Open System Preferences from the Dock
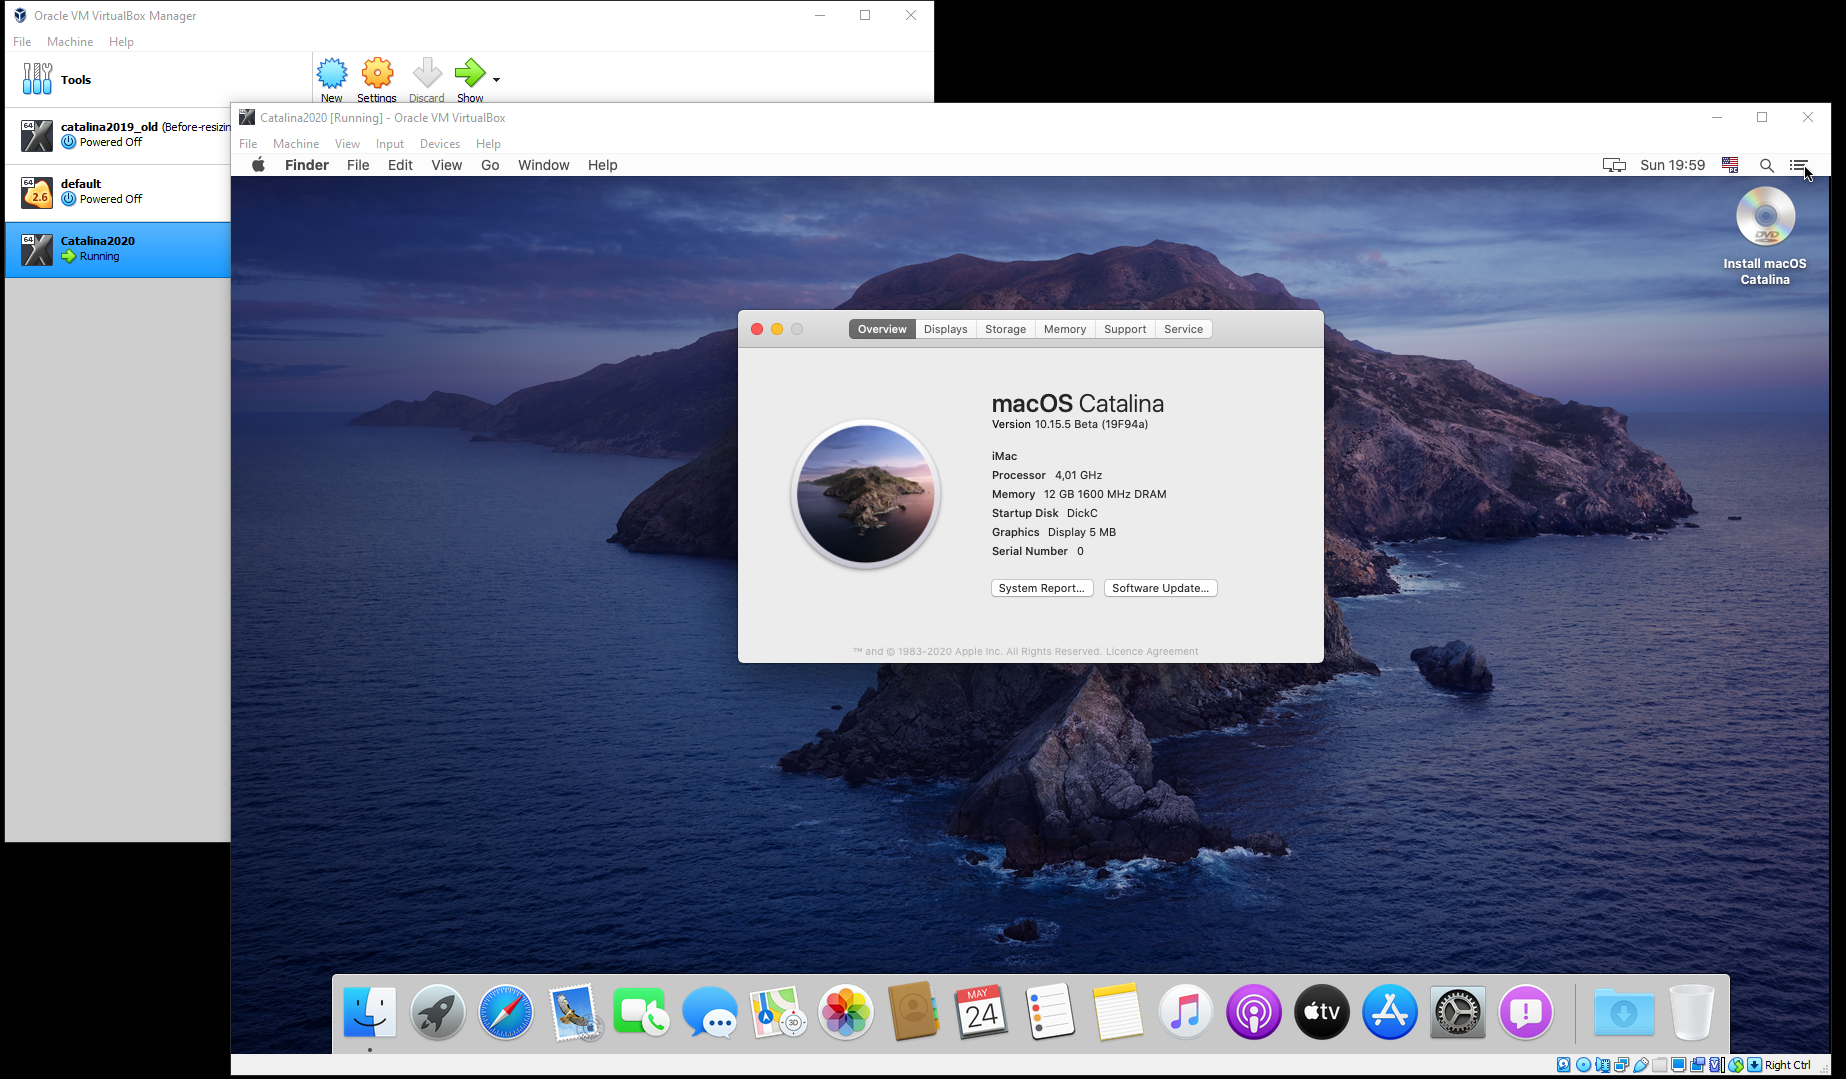 pyautogui.click(x=1458, y=1012)
